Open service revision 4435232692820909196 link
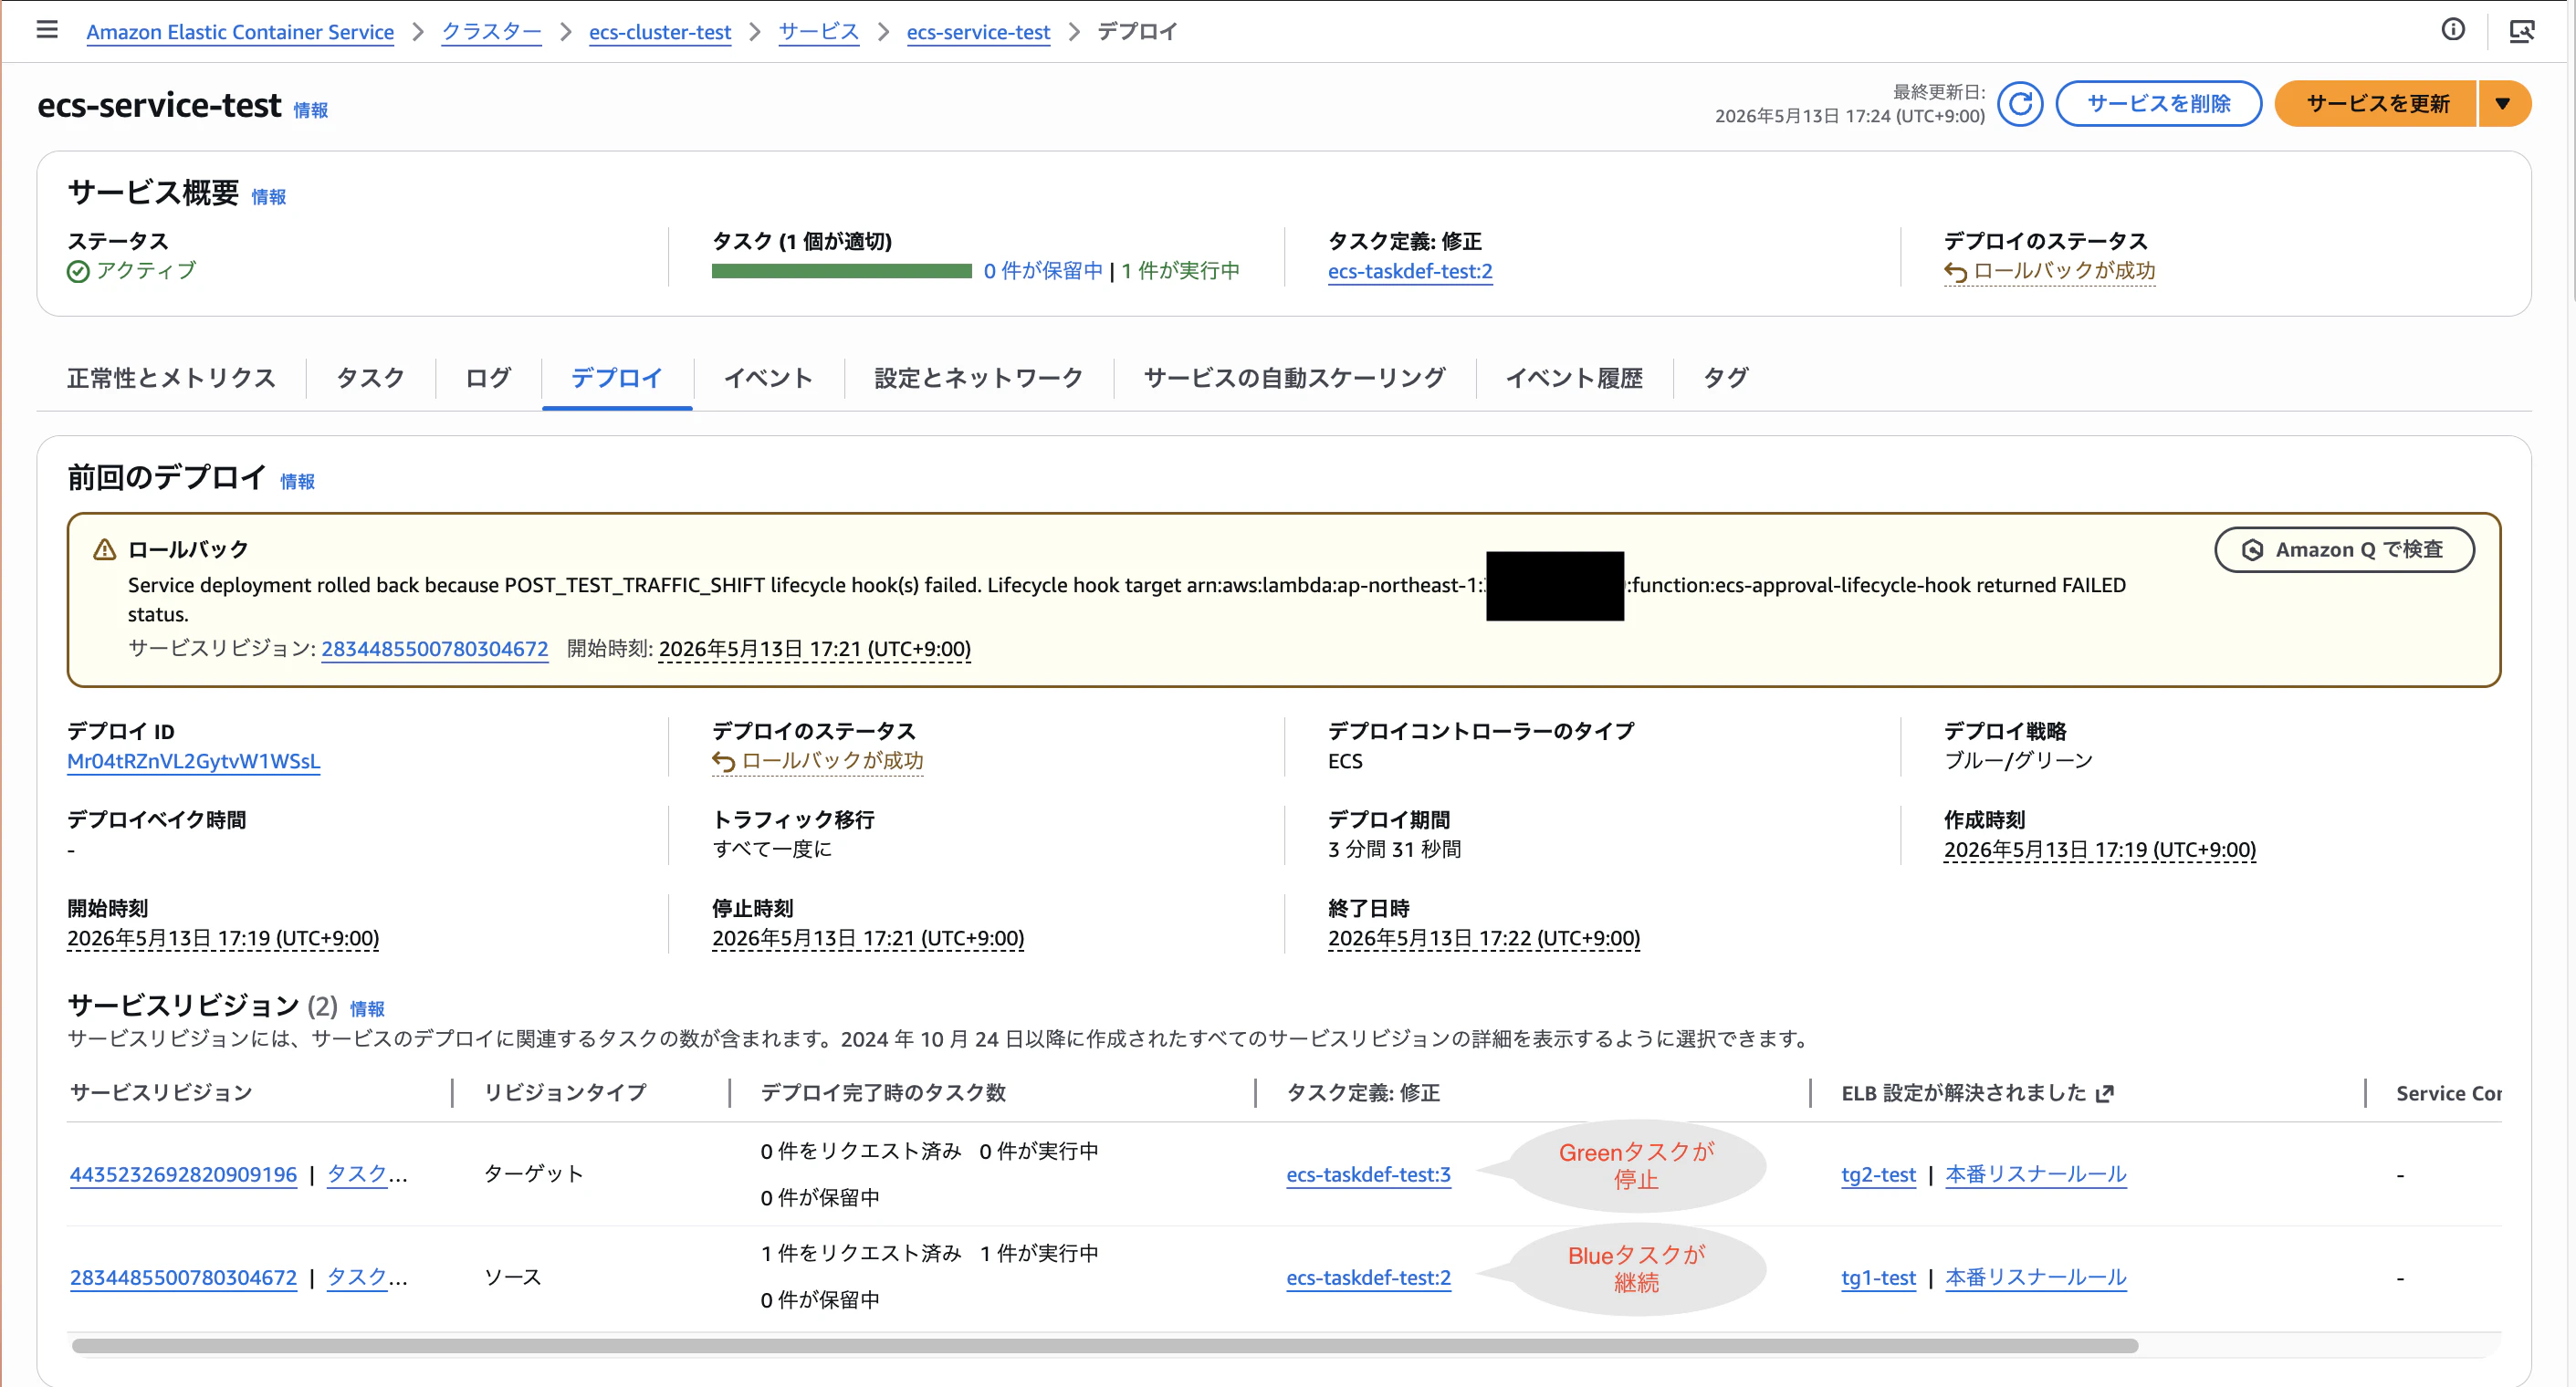The image size is (2576, 1387). tap(183, 1174)
